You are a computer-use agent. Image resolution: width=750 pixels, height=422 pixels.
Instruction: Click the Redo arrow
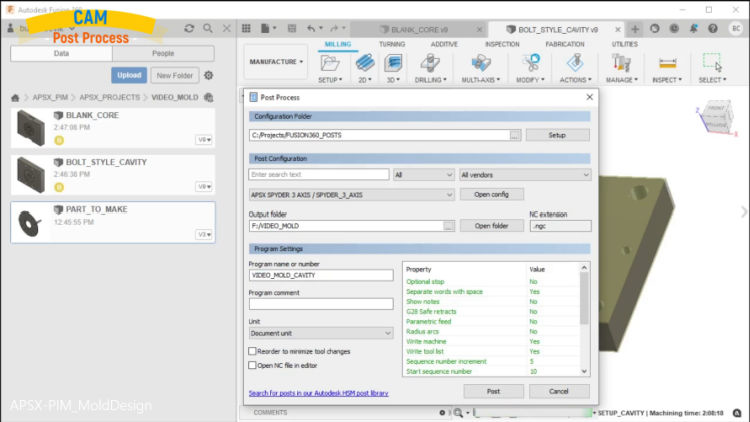pos(334,29)
